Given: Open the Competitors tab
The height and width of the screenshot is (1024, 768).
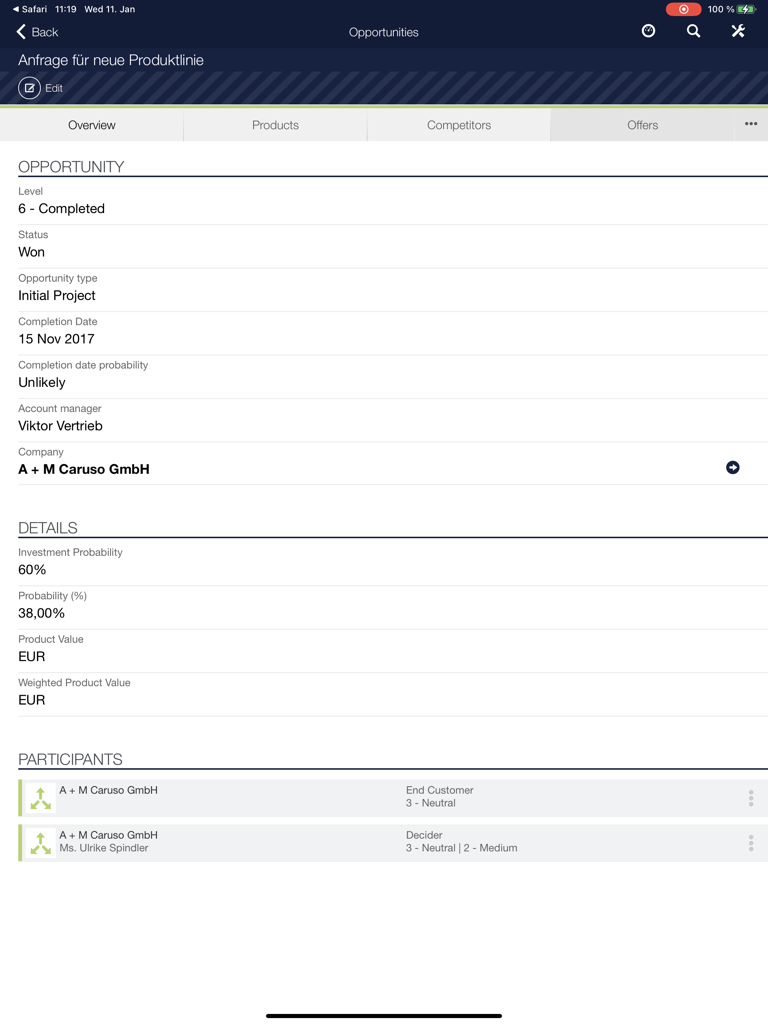Looking at the screenshot, I should click(x=459, y=124).
